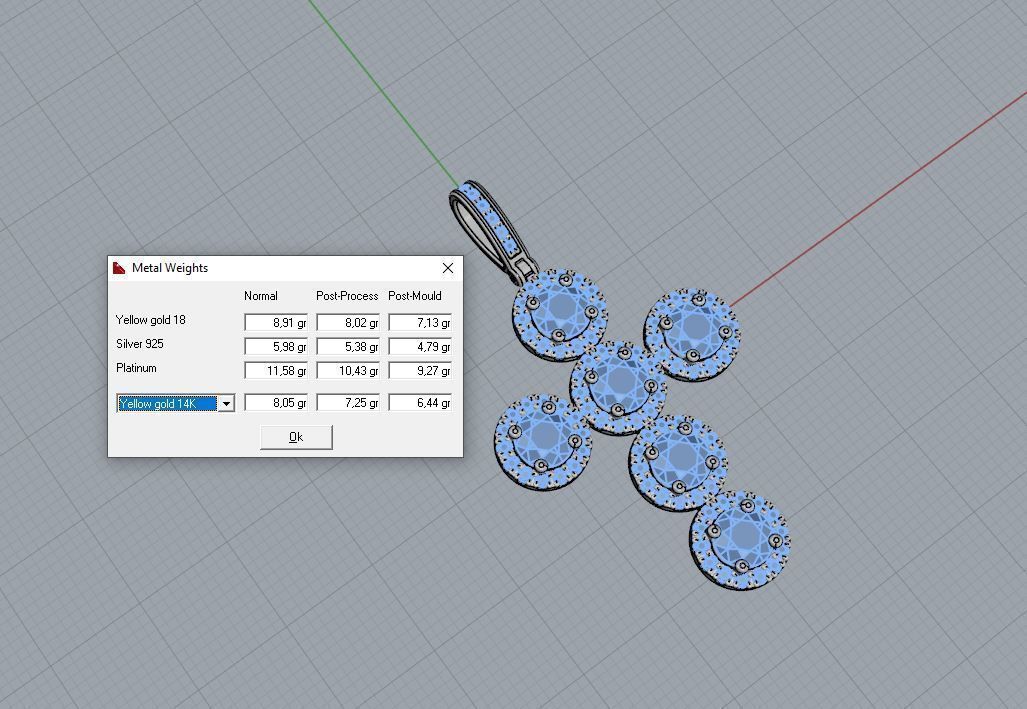Select the Platinum Normal weight field

[276, 371]
